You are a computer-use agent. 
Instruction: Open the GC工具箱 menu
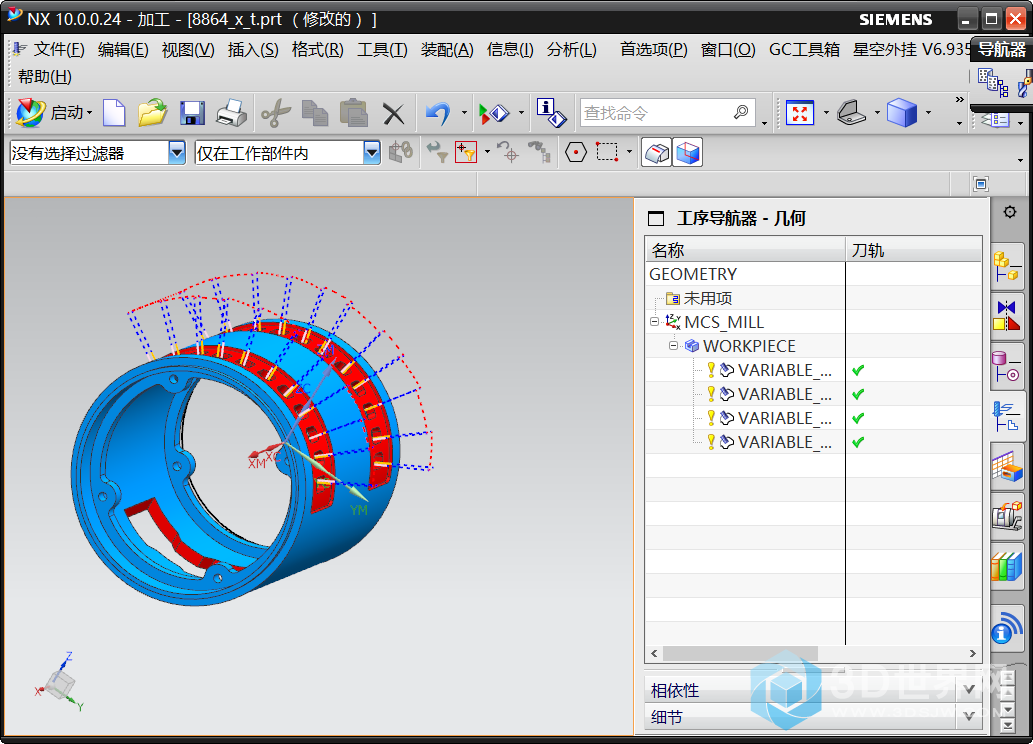(x=804, y=49)
